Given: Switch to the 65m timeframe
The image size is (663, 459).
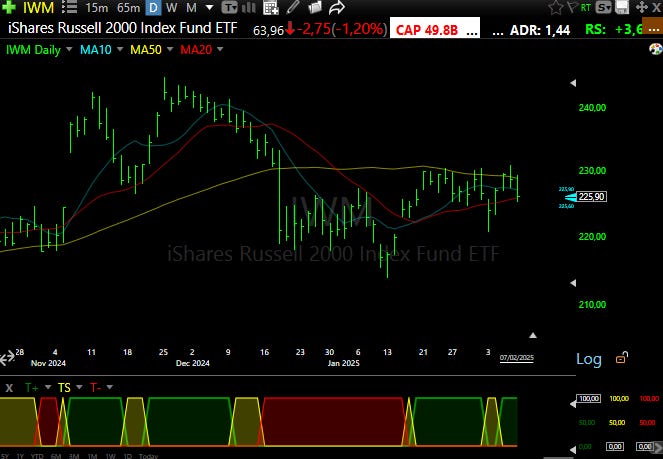Looking at the screenshot, I should coord(128,7).
